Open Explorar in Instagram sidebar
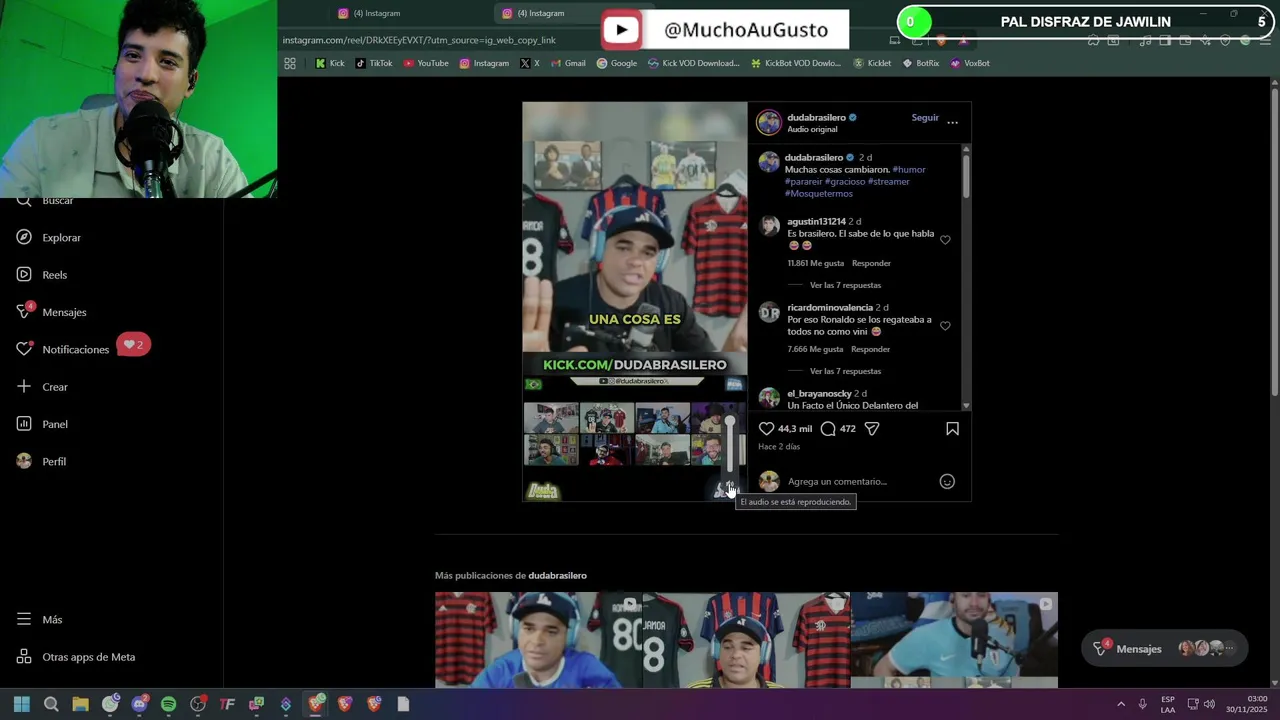 48,238
